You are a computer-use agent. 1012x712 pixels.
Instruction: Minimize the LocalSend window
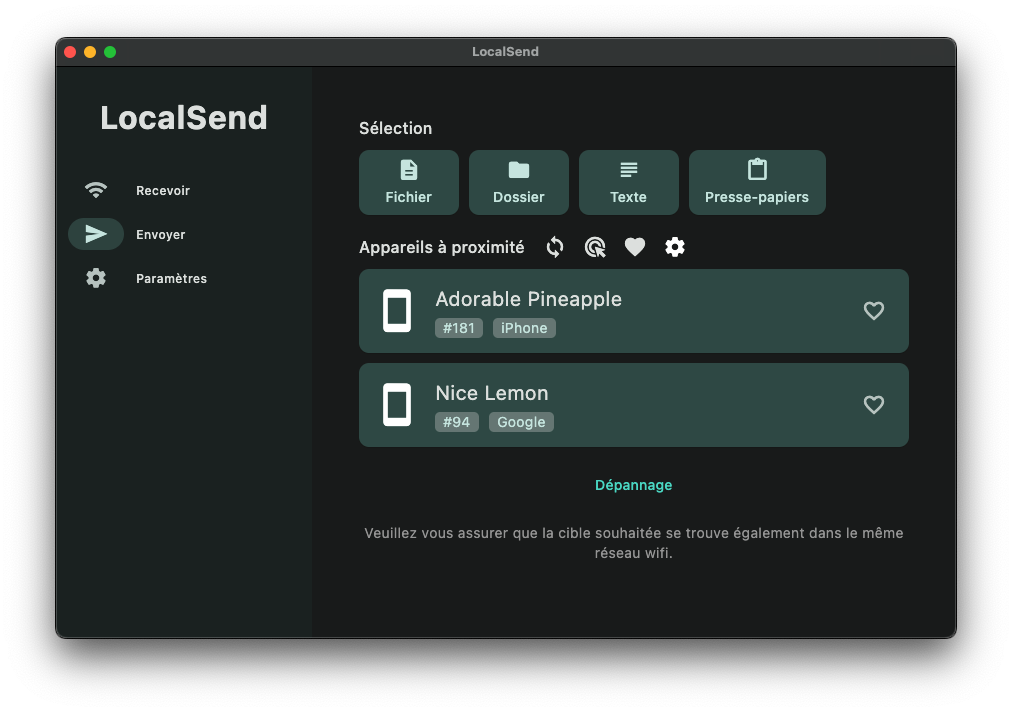[90, 52]
